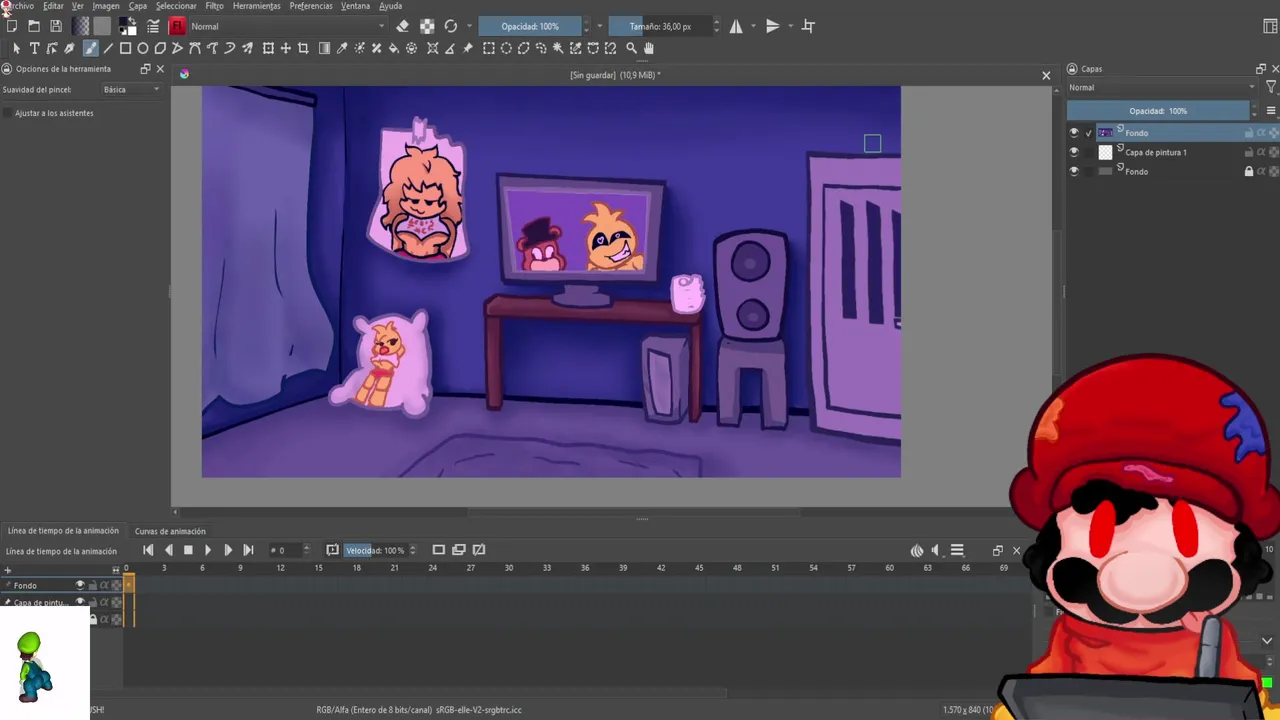
Task: Adjust Capas panel Opacidad slider
Action: 1158,111
